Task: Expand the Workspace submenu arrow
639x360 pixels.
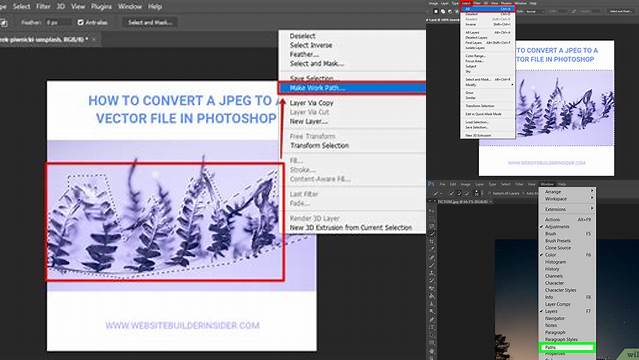Action: (x=592, y=198)
